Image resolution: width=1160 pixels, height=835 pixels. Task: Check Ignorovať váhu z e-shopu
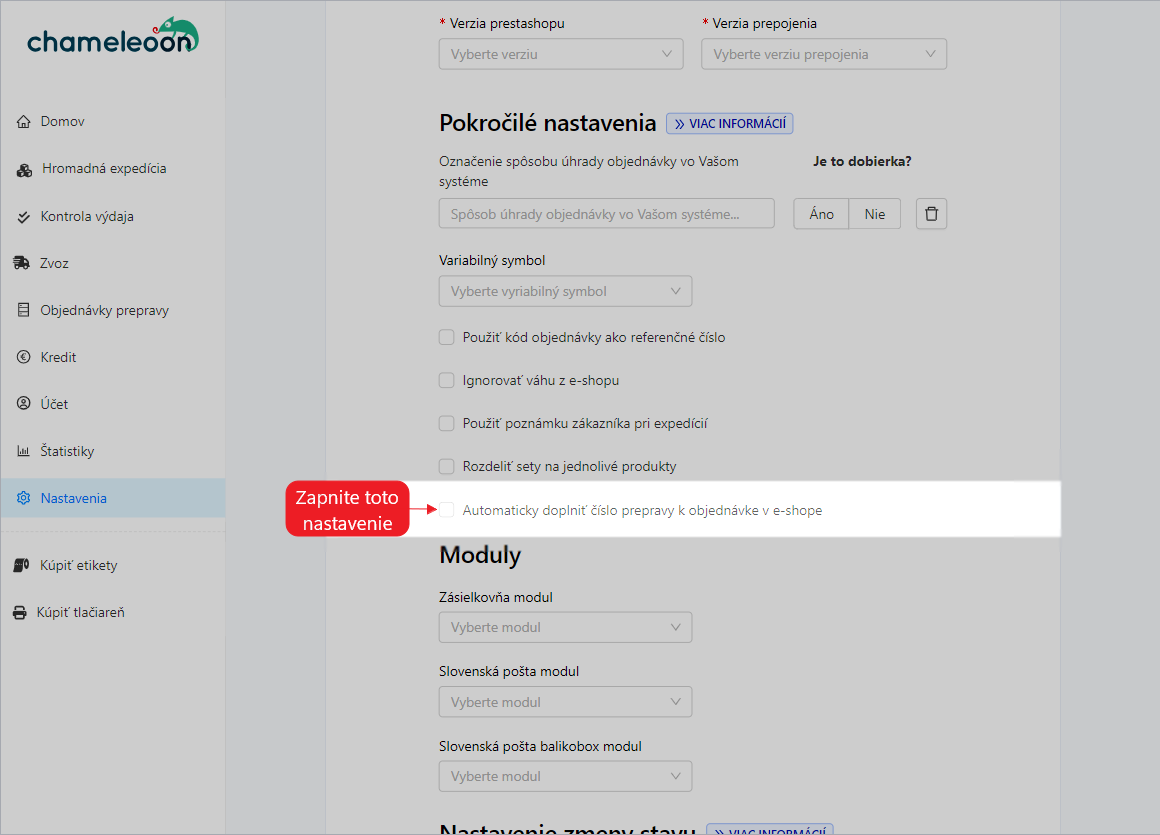tap(446, 380)
